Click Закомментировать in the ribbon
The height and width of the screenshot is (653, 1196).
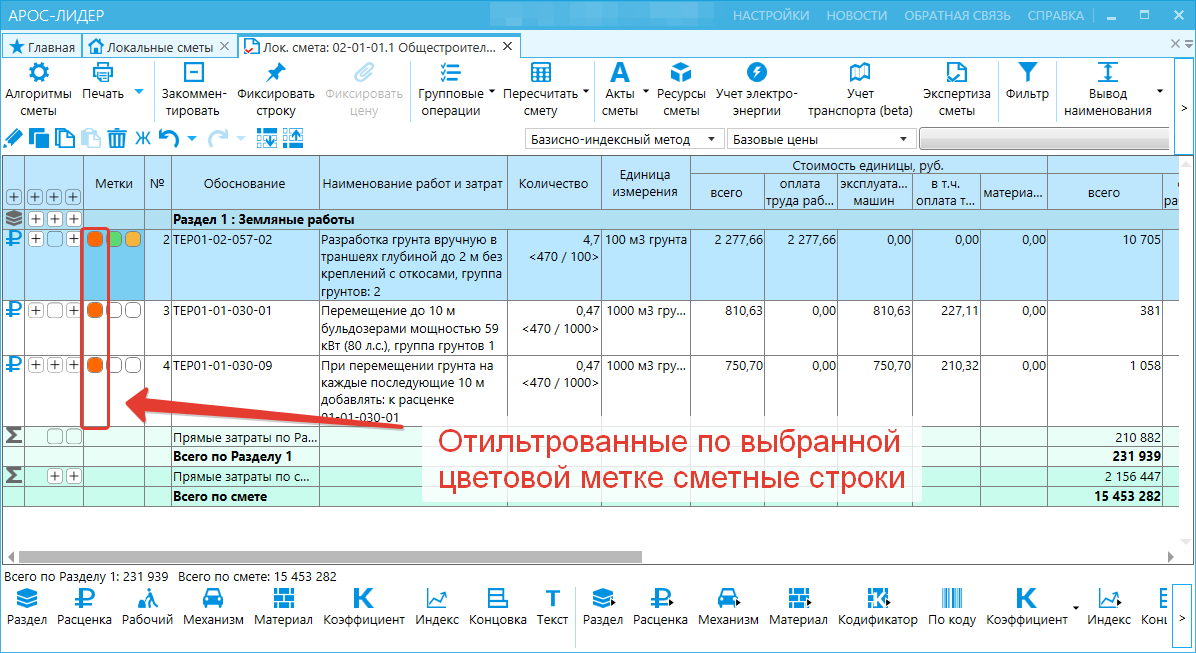coord(194,90)
